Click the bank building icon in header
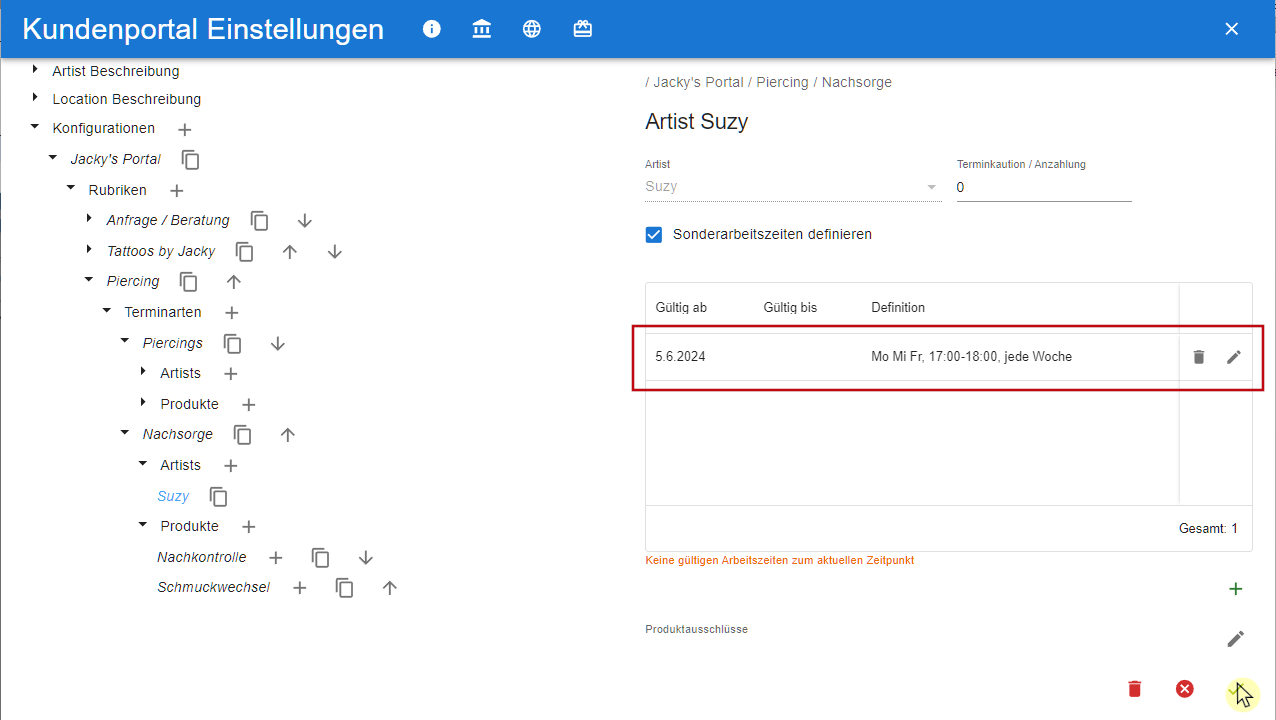This screenshot has width=1276, height=720. pyautogui.click(x=482, y=29)
